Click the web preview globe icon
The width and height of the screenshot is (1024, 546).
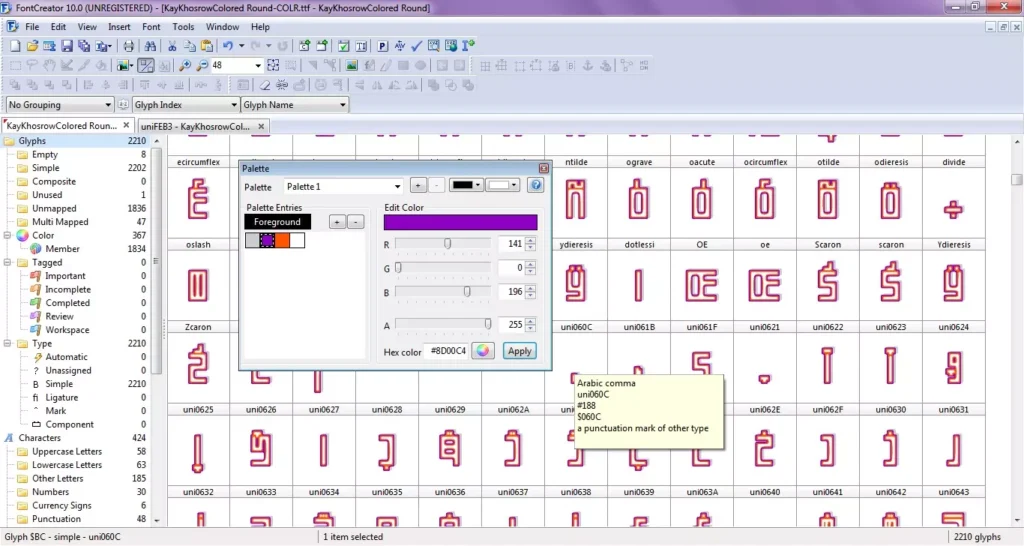click(x=451, y=46)
